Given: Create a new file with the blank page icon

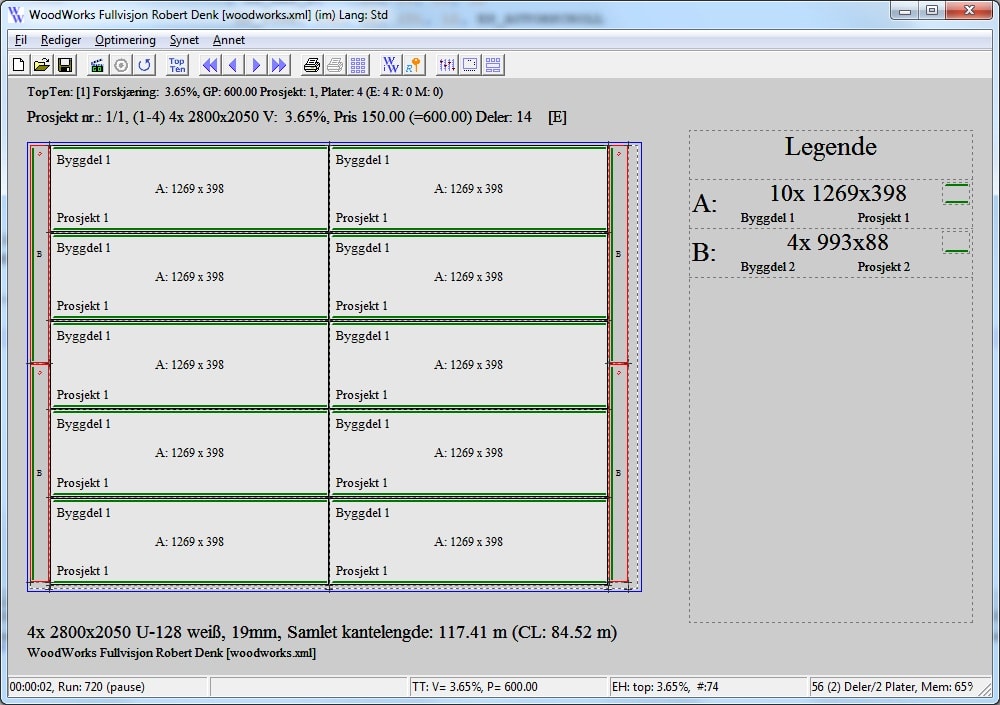Looking at the screenshot, I should point(19,64).
